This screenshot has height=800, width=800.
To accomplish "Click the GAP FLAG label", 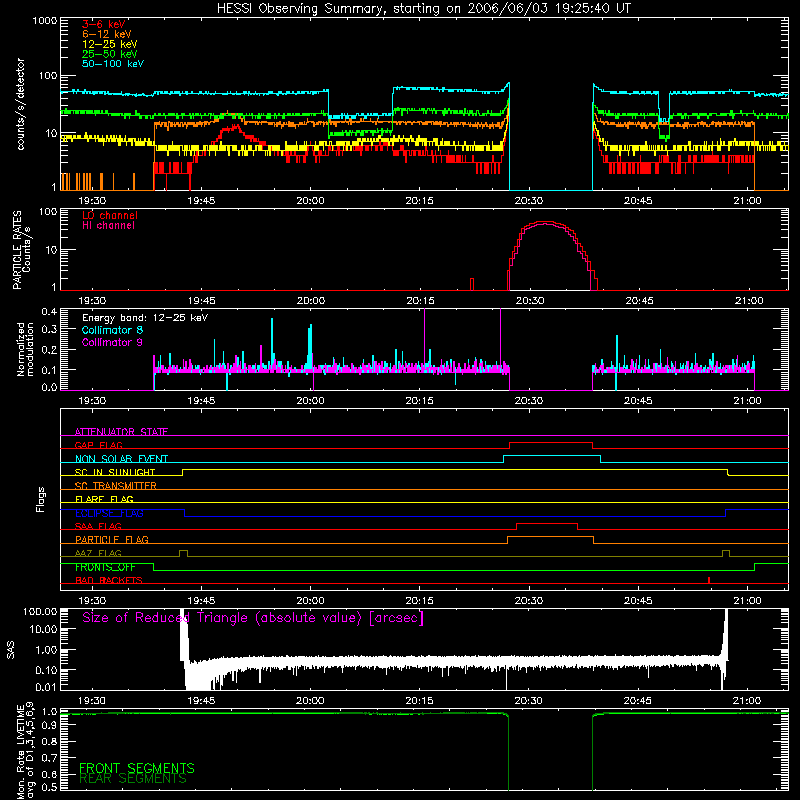I will coord(98,445).
